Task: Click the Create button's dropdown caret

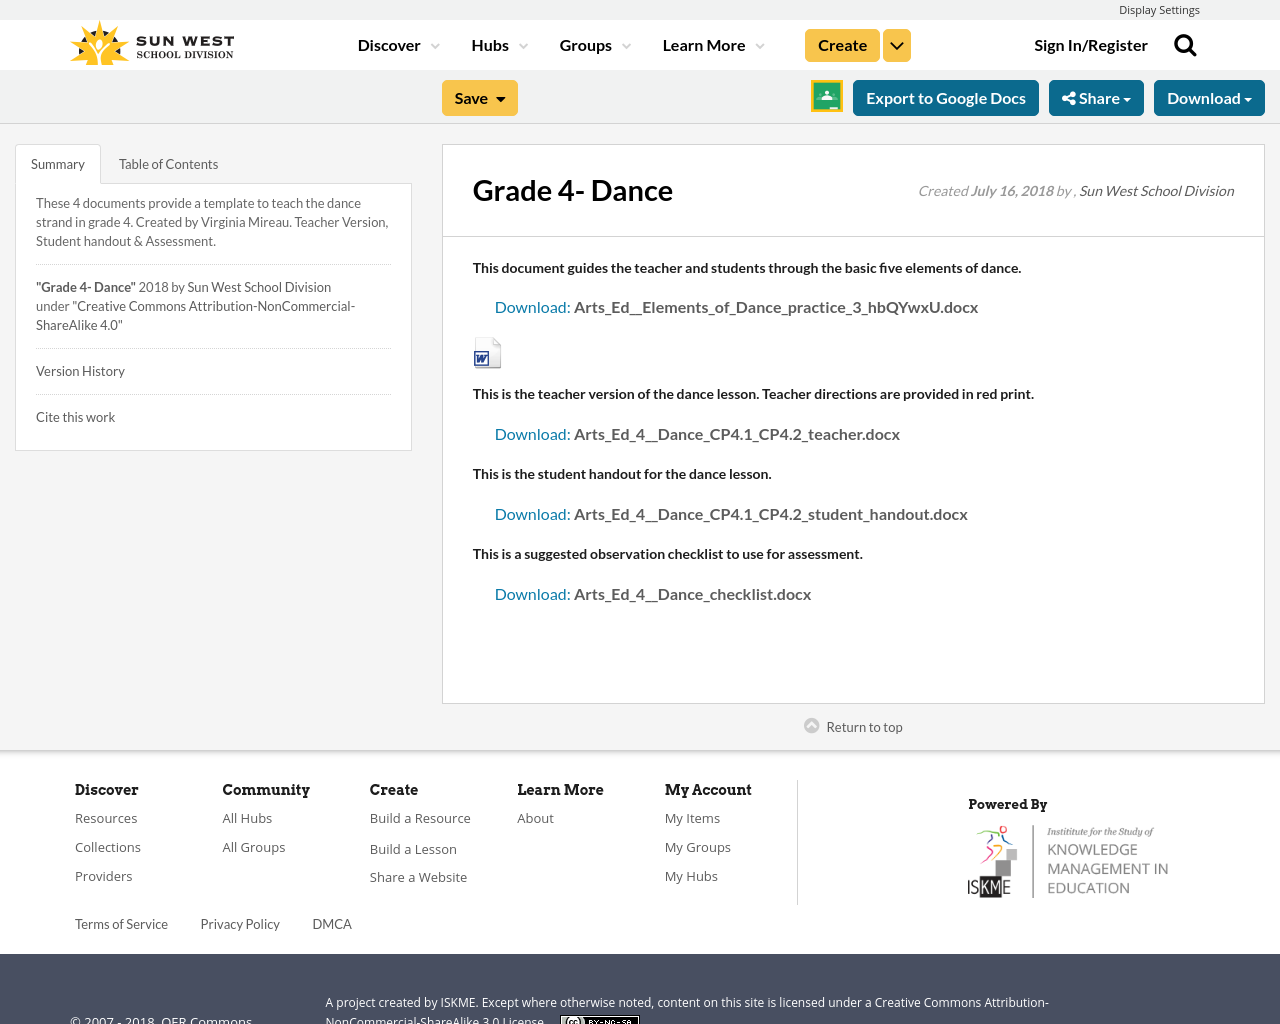Action: 896,44
